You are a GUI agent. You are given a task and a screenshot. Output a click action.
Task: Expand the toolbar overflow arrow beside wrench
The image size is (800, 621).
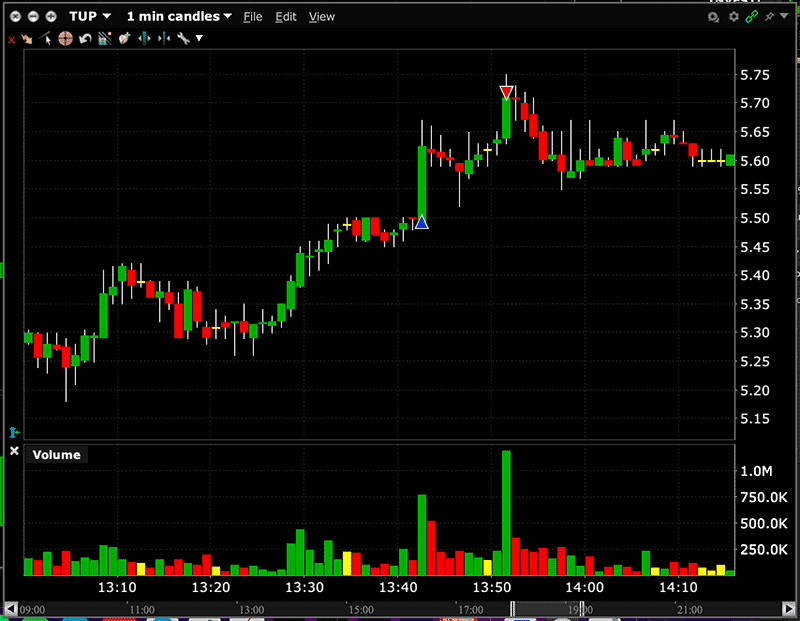click(199, 38)
